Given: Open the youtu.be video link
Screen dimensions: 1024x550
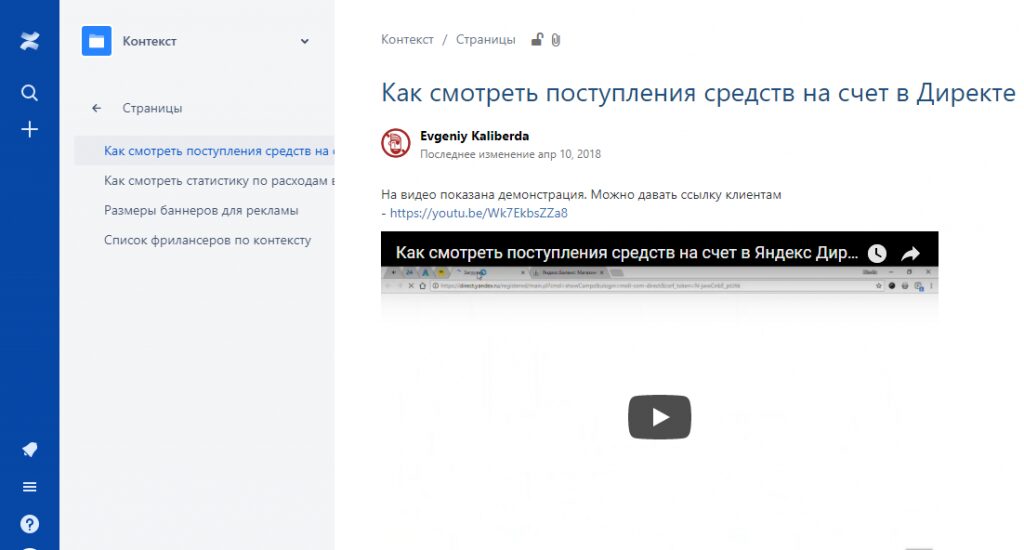Looking at the screenshot, I should click(478, 213).
